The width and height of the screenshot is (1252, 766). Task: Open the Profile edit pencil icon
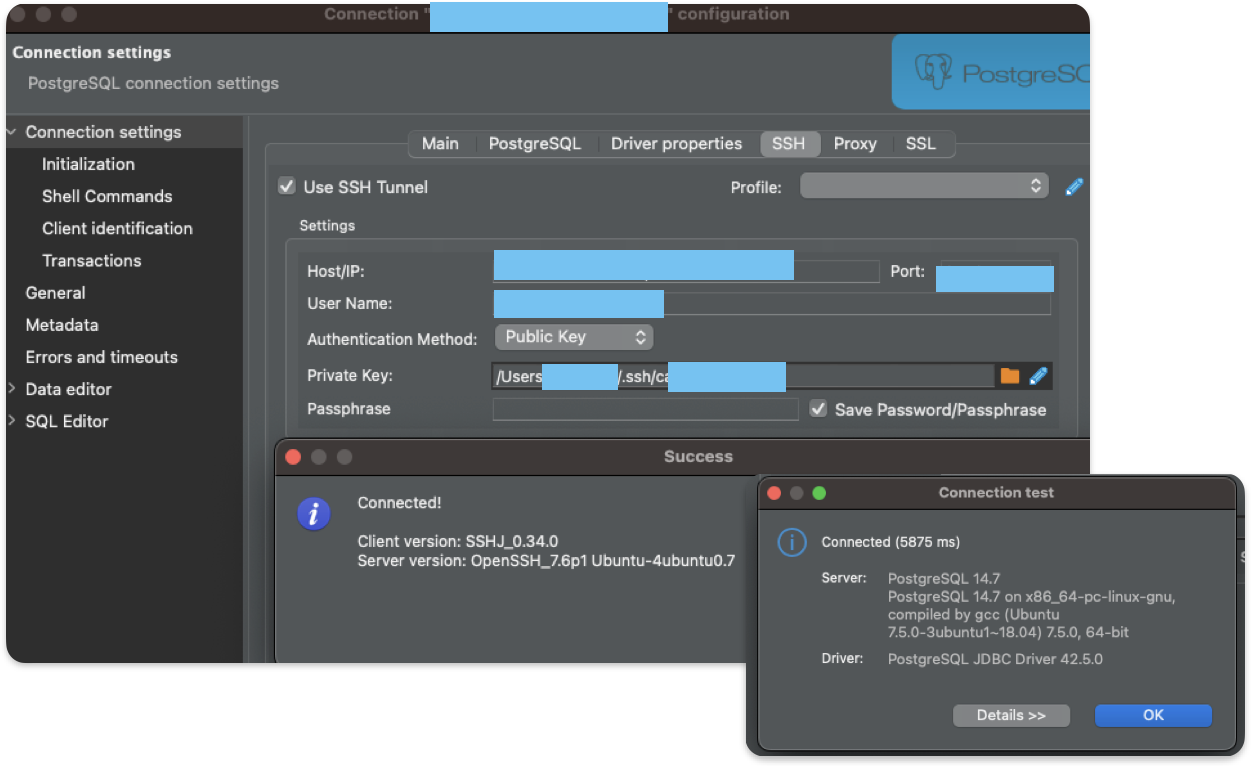pos(1074,186)
